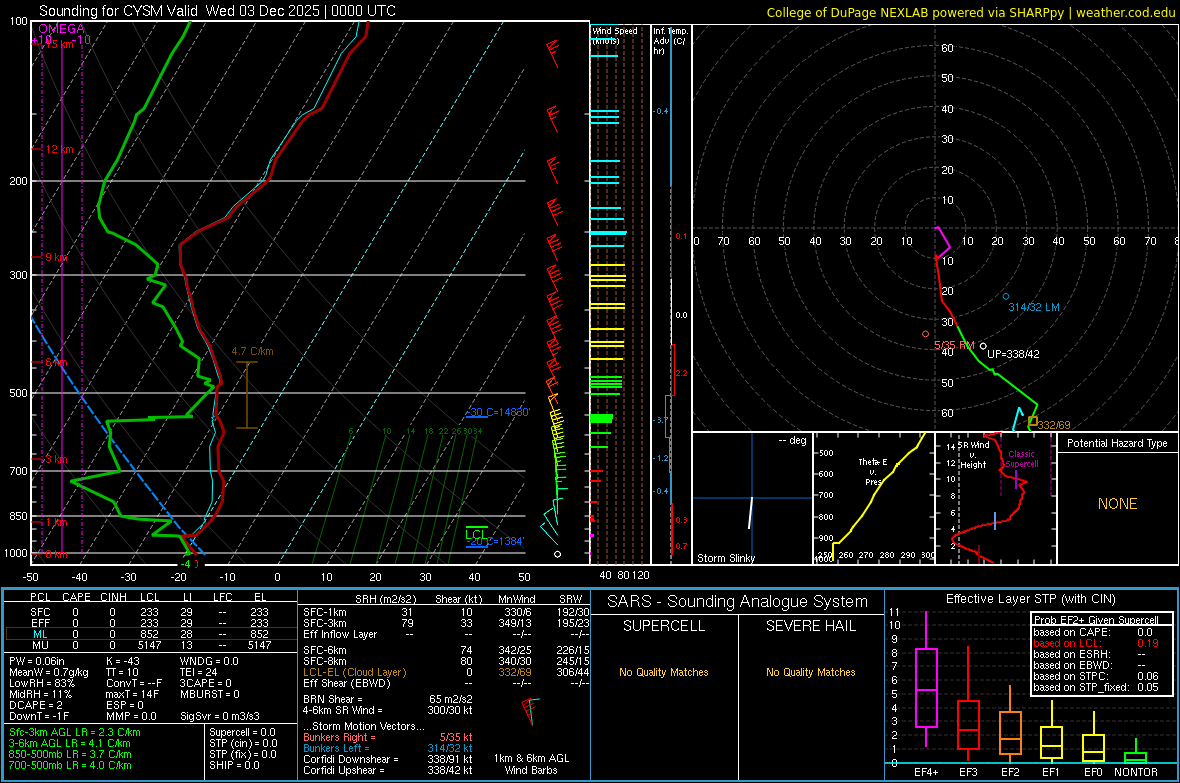Click the Storm Slinky panel label
The width and height of the screenshot is (1180, 783).
[725, 558]
